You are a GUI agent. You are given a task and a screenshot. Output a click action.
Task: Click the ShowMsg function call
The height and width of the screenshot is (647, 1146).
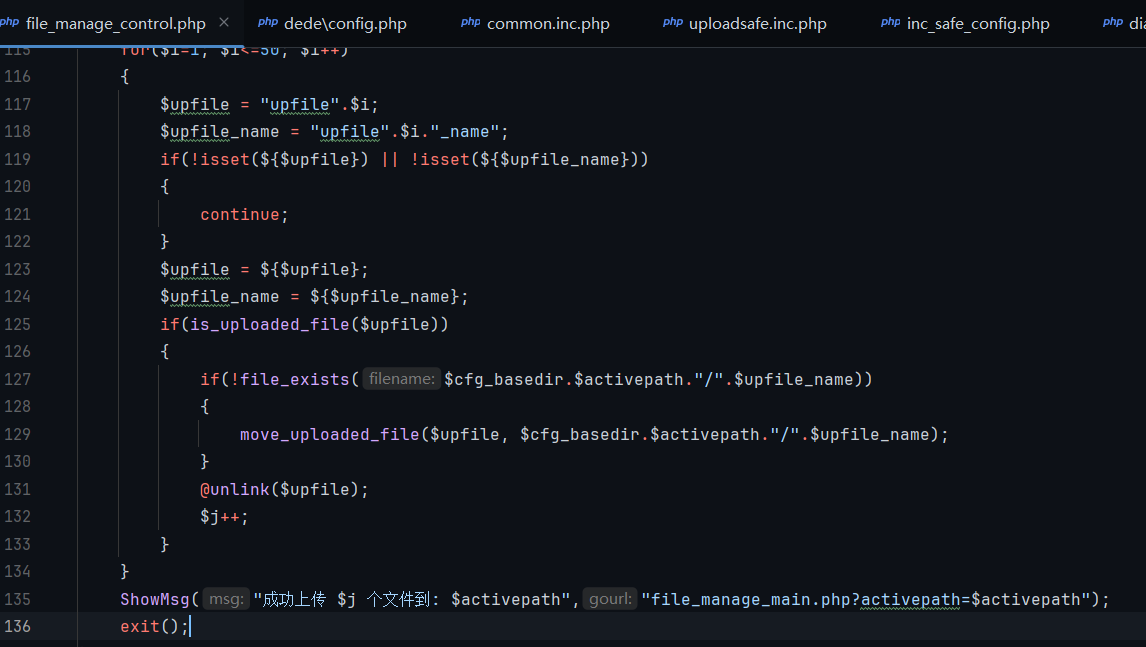tap(155, 599)
